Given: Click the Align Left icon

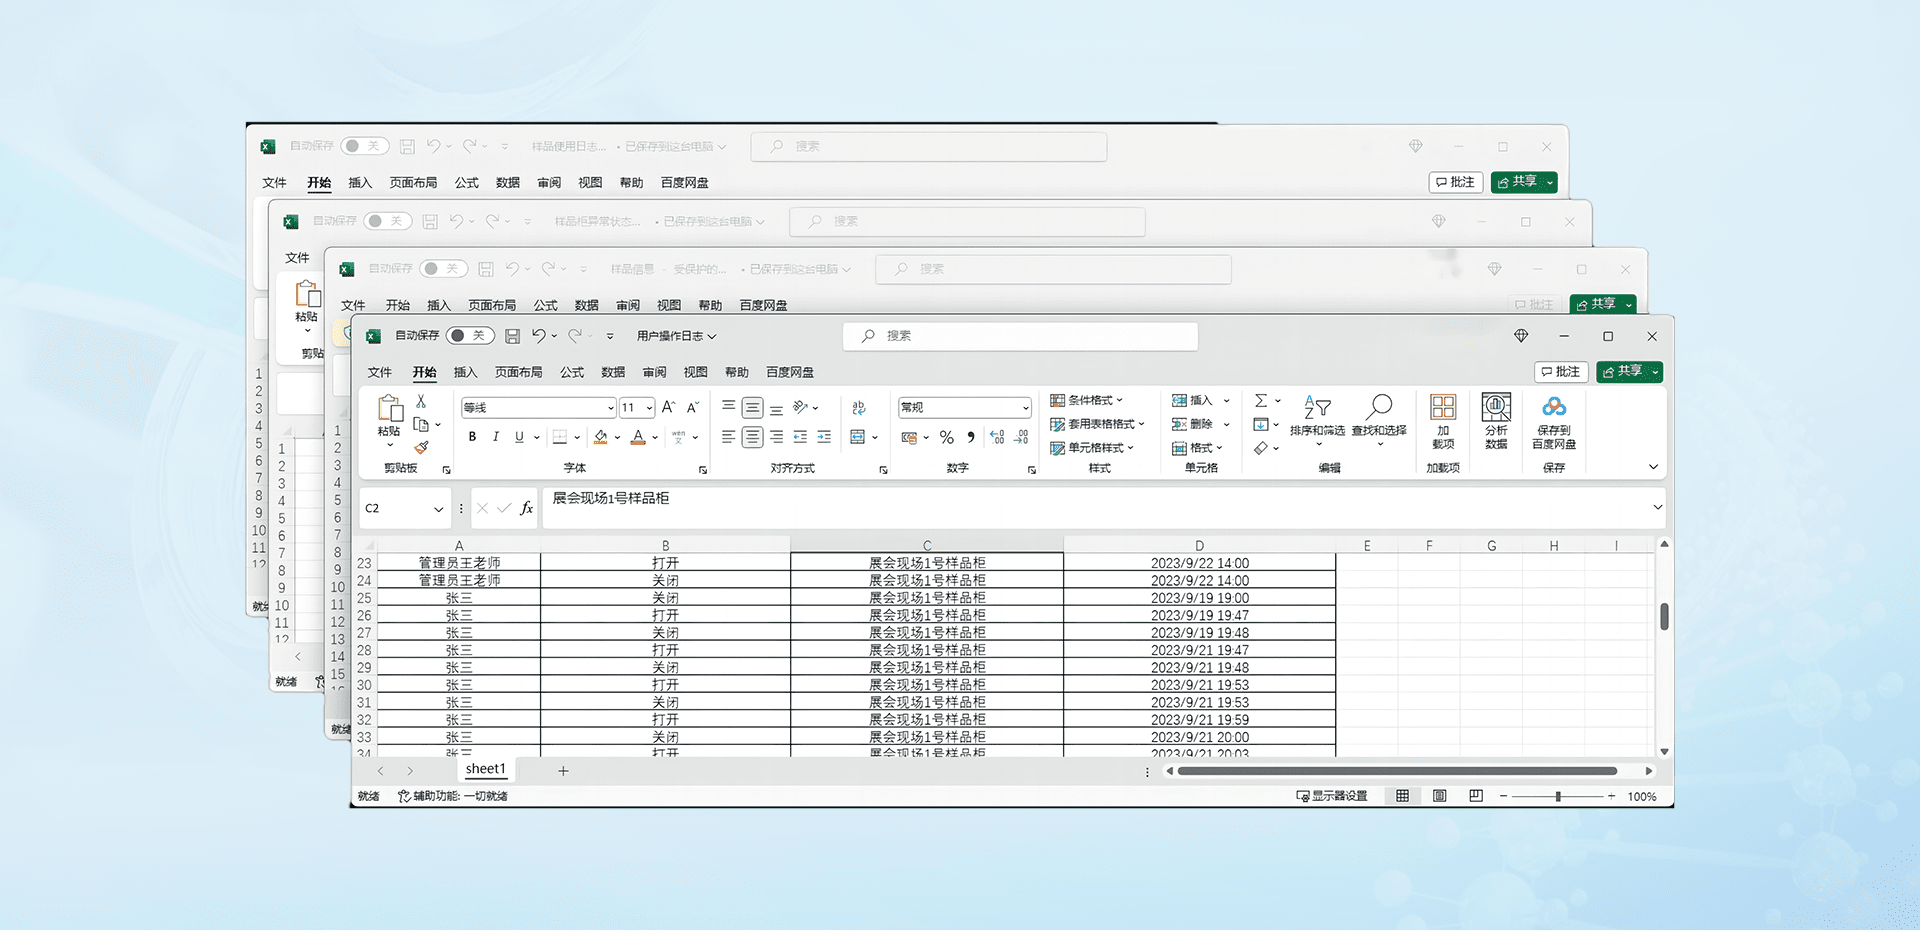Looking at the screenshot, I should point(728,437).
